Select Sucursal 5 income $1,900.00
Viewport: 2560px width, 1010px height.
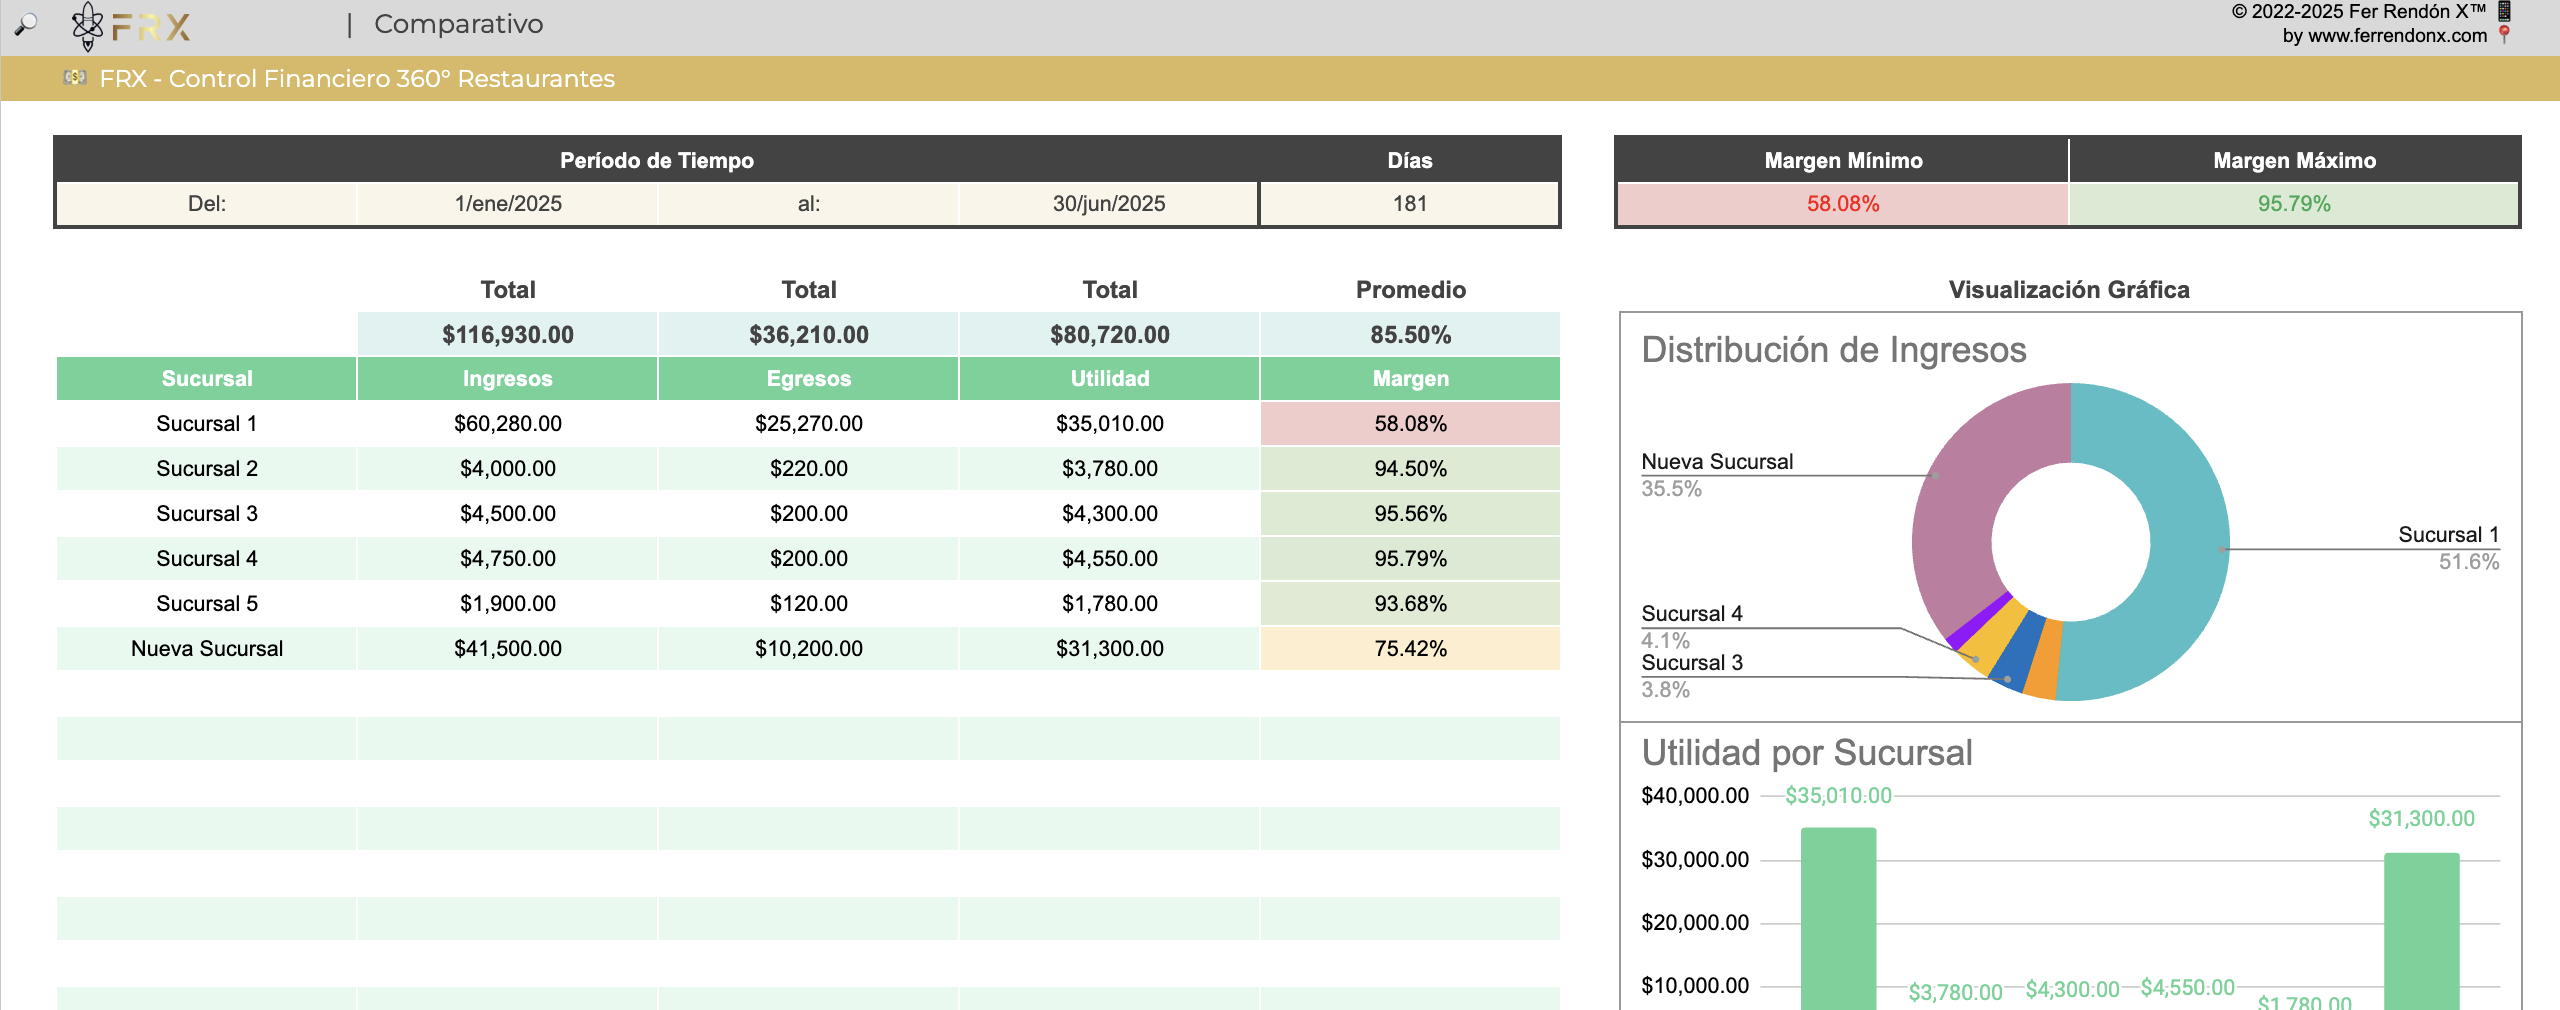point(508,604)
